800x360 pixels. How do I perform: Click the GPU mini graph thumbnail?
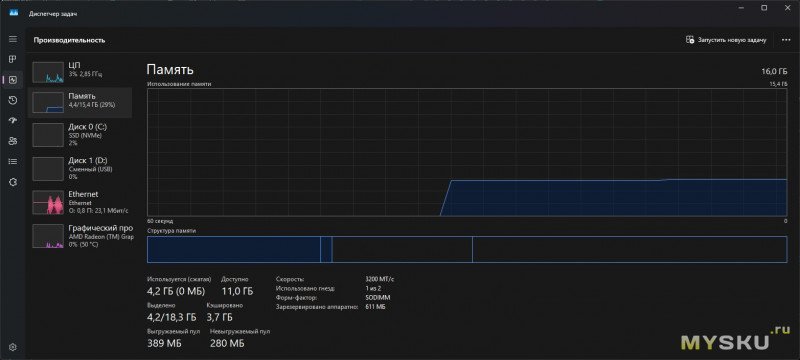point(48,237)
